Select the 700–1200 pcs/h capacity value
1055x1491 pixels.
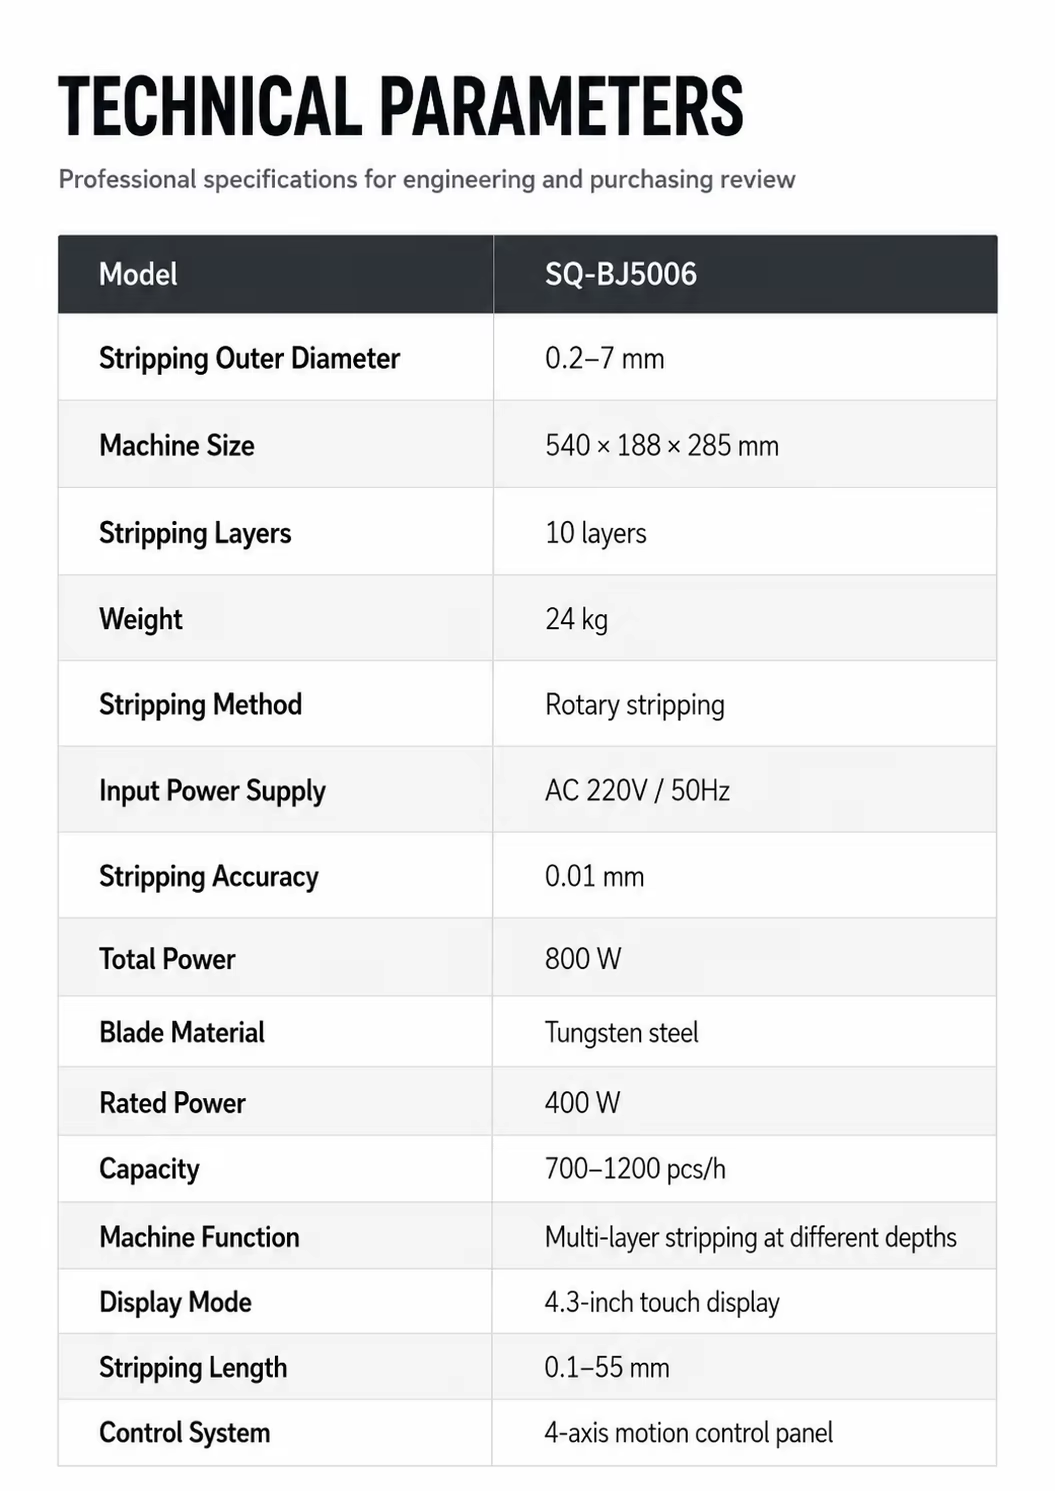click(x=635, y=1169)
